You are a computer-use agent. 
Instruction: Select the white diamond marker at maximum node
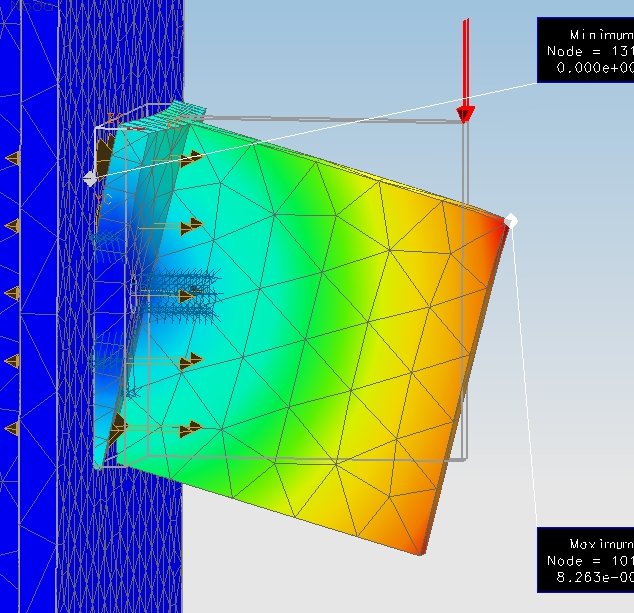(511, 219)
